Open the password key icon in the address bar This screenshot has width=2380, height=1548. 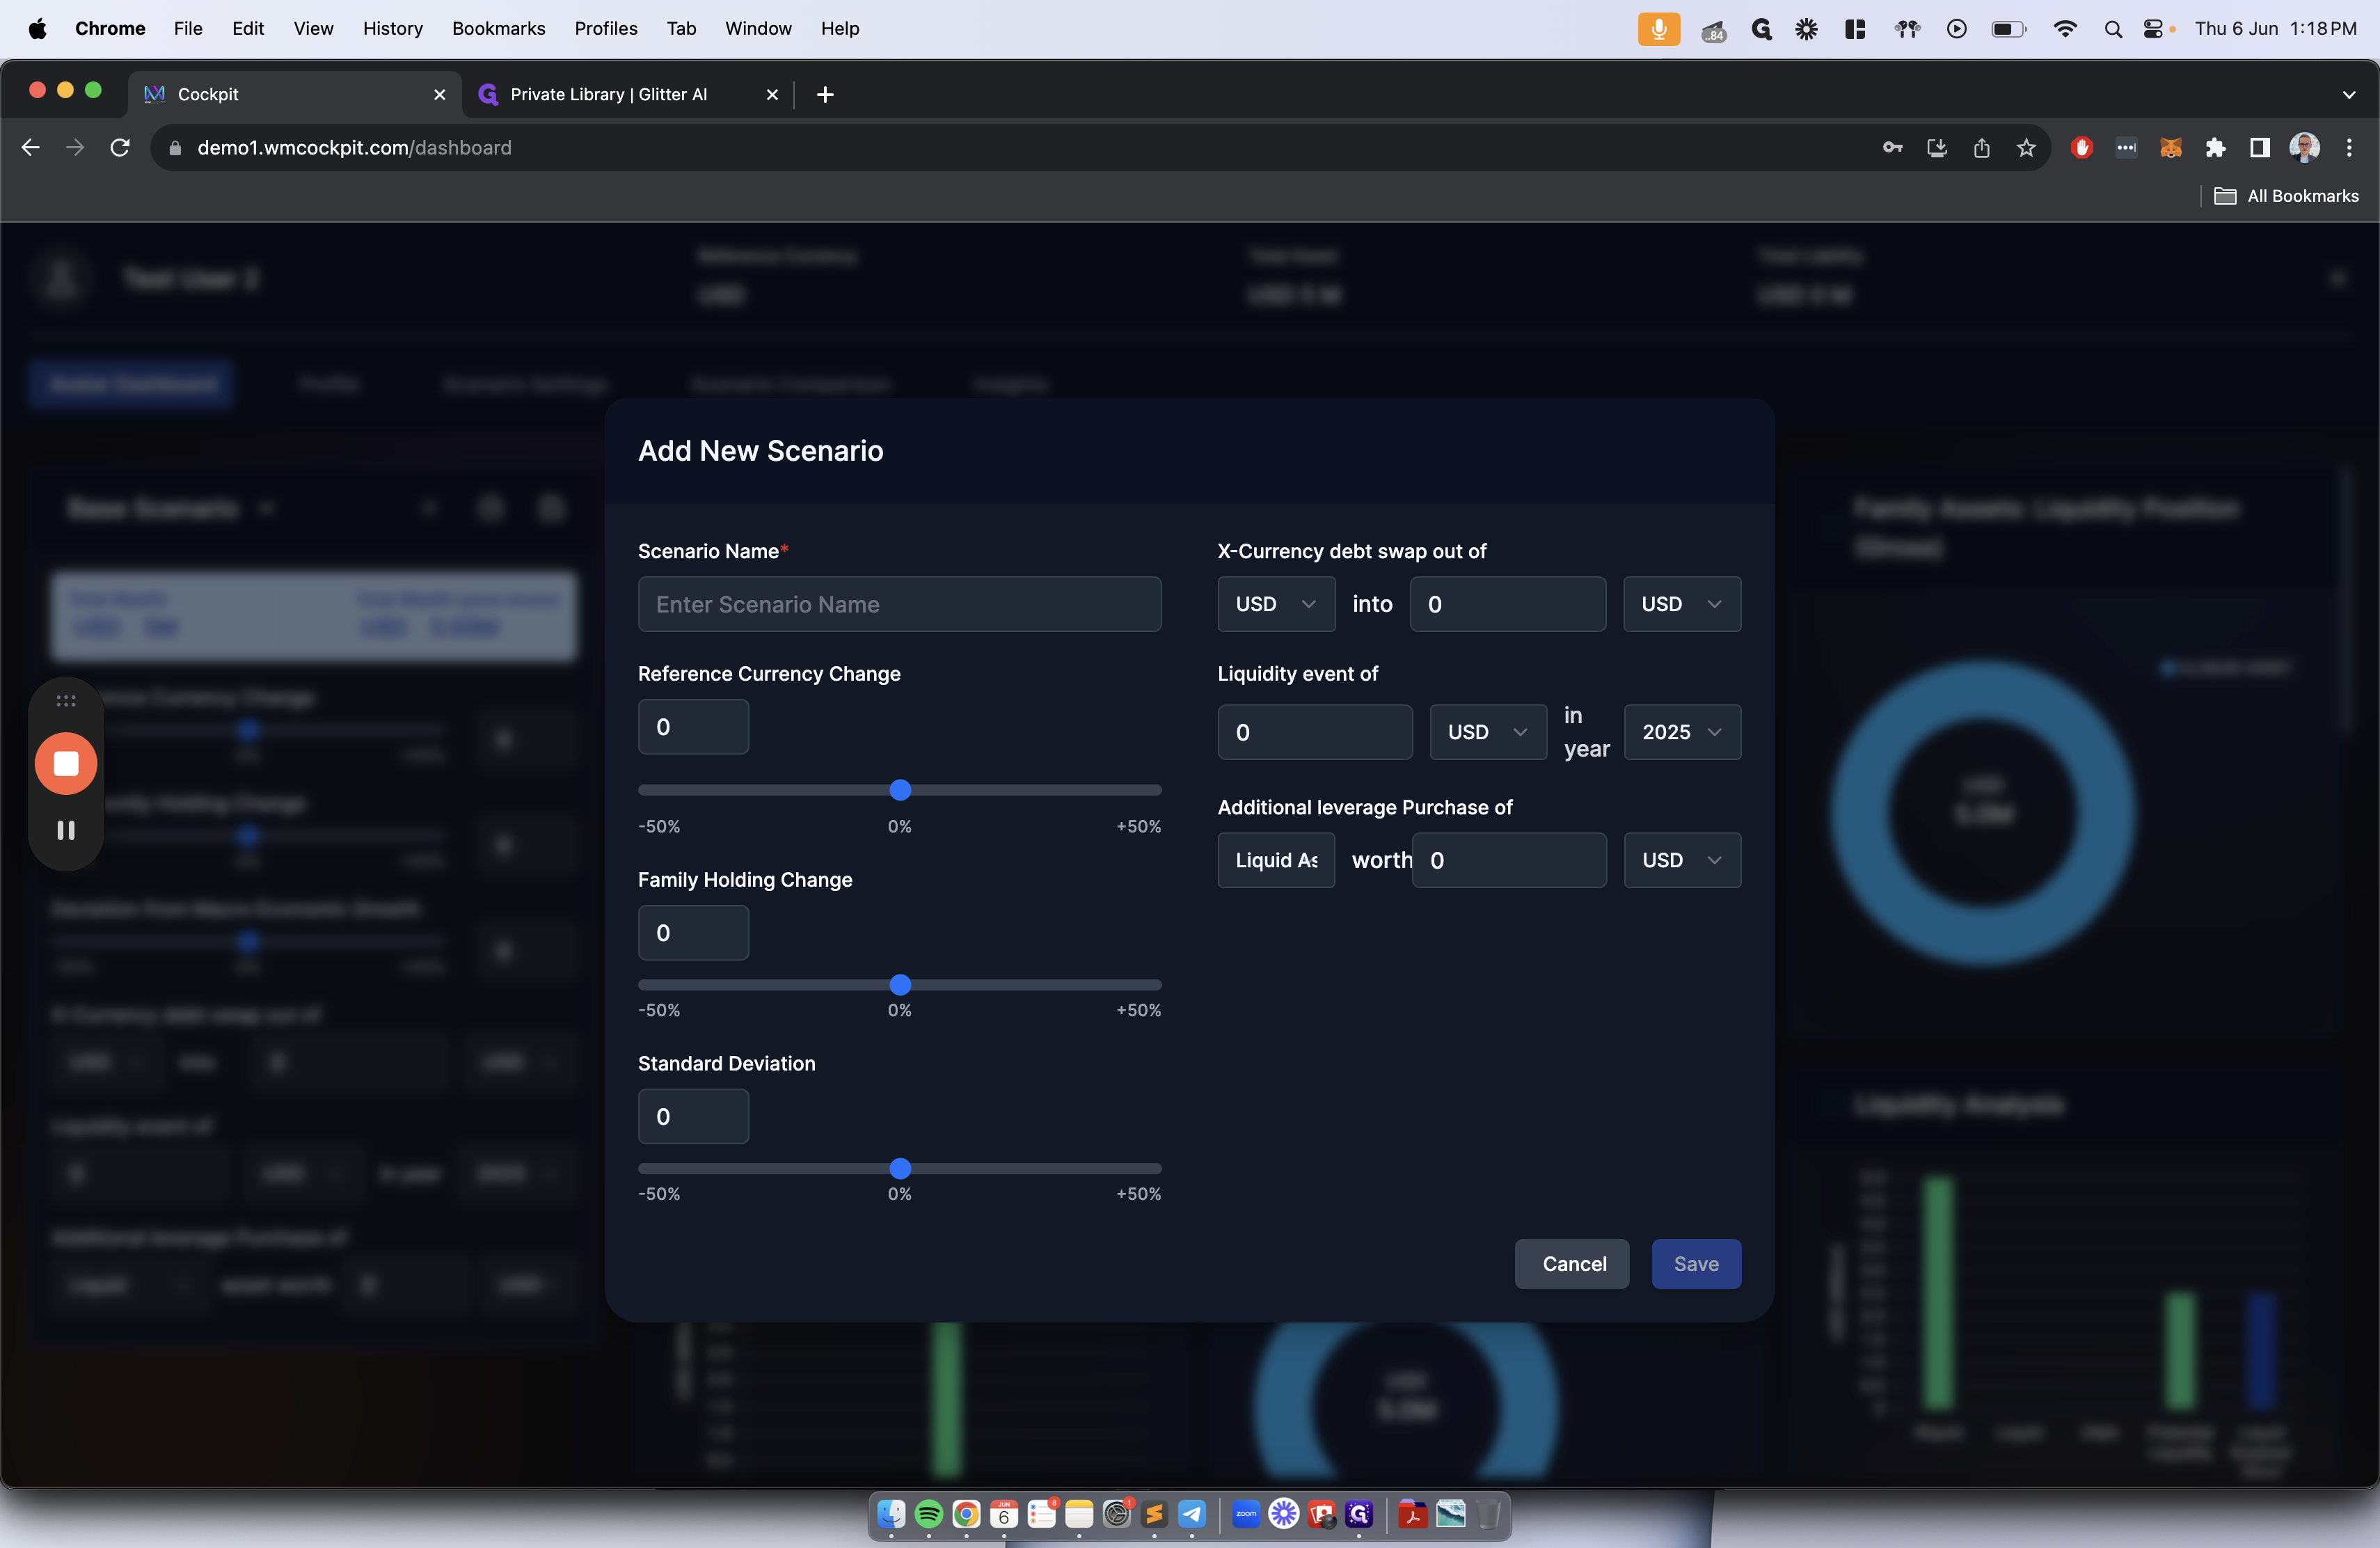point(1892,148)
